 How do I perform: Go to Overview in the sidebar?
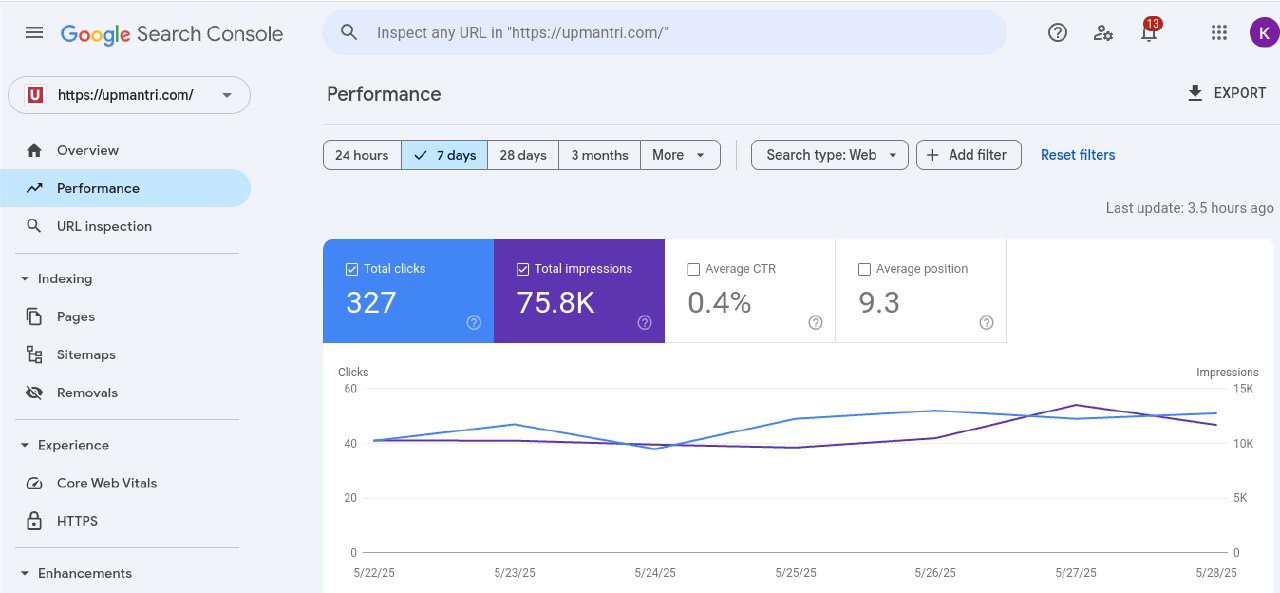pyautogui.click(x=125, y=150)
